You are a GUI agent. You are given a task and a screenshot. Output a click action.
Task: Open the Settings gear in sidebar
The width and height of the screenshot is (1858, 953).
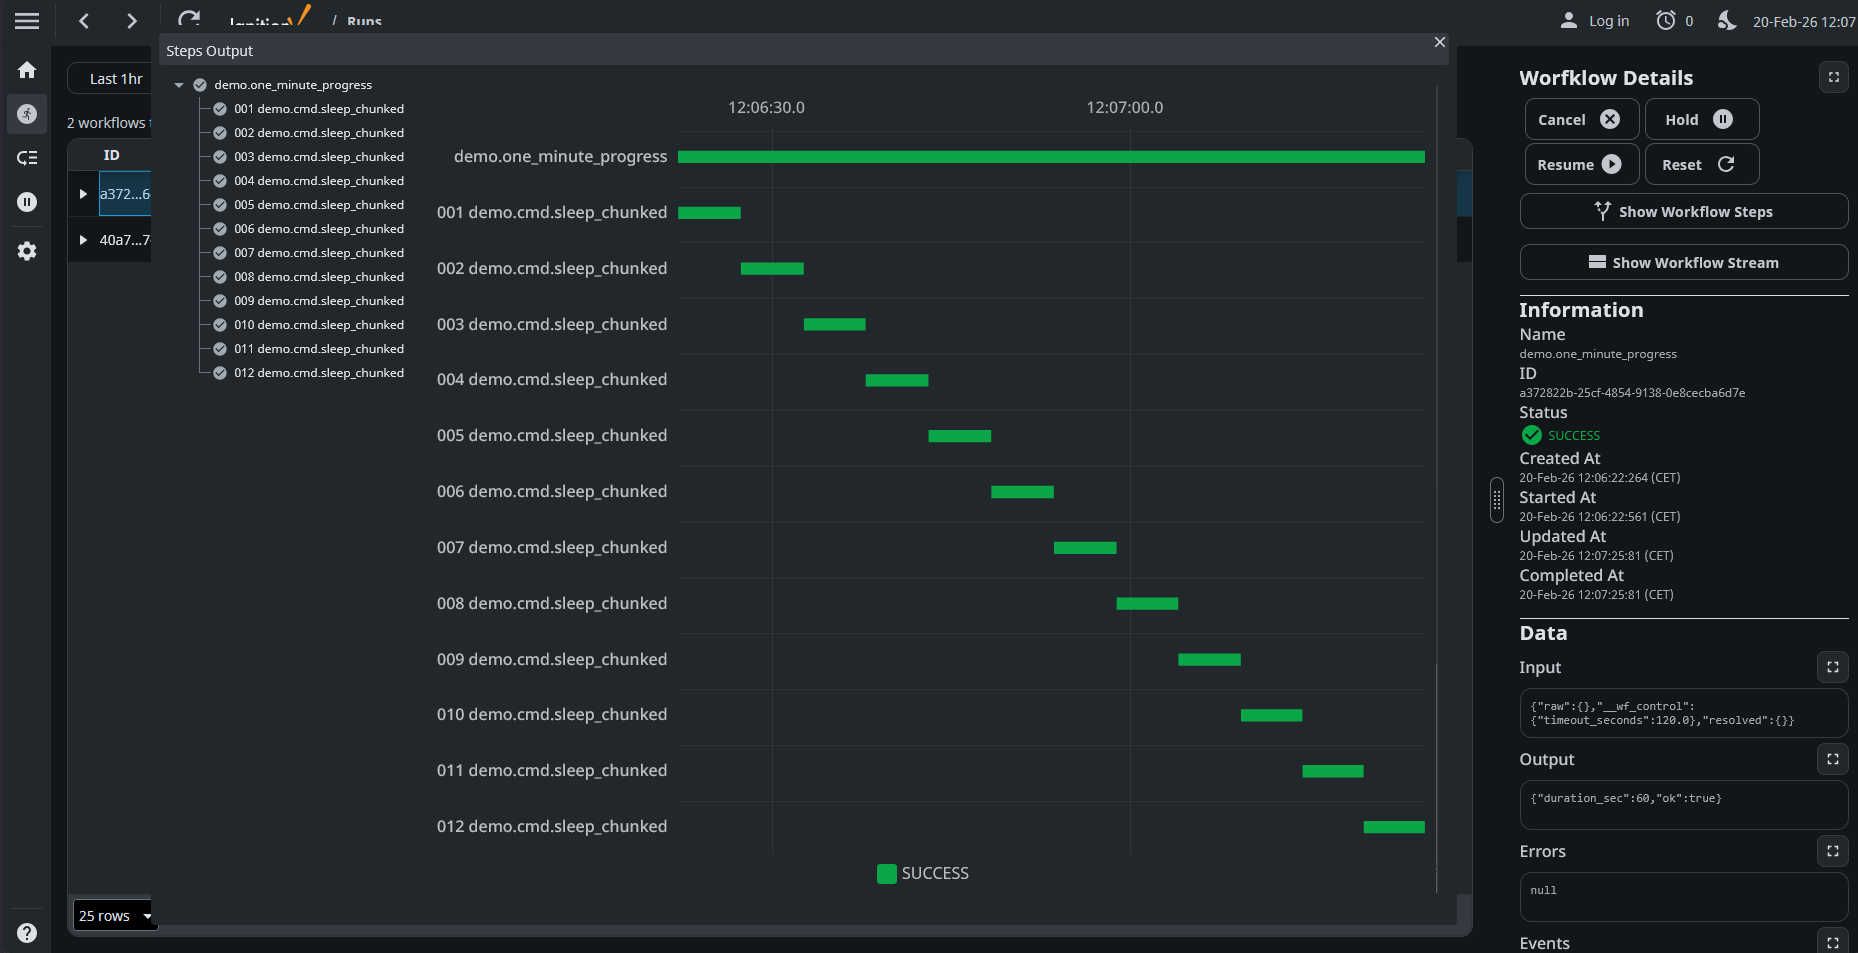(x=27, y=251)
